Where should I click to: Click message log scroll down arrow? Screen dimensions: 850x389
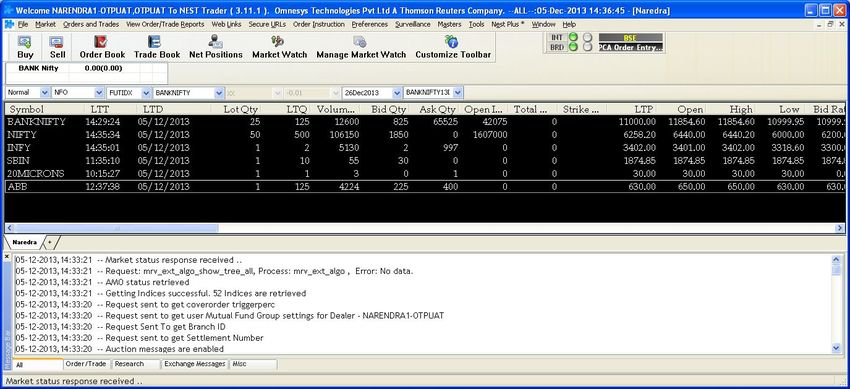click(x=835, y=348)
